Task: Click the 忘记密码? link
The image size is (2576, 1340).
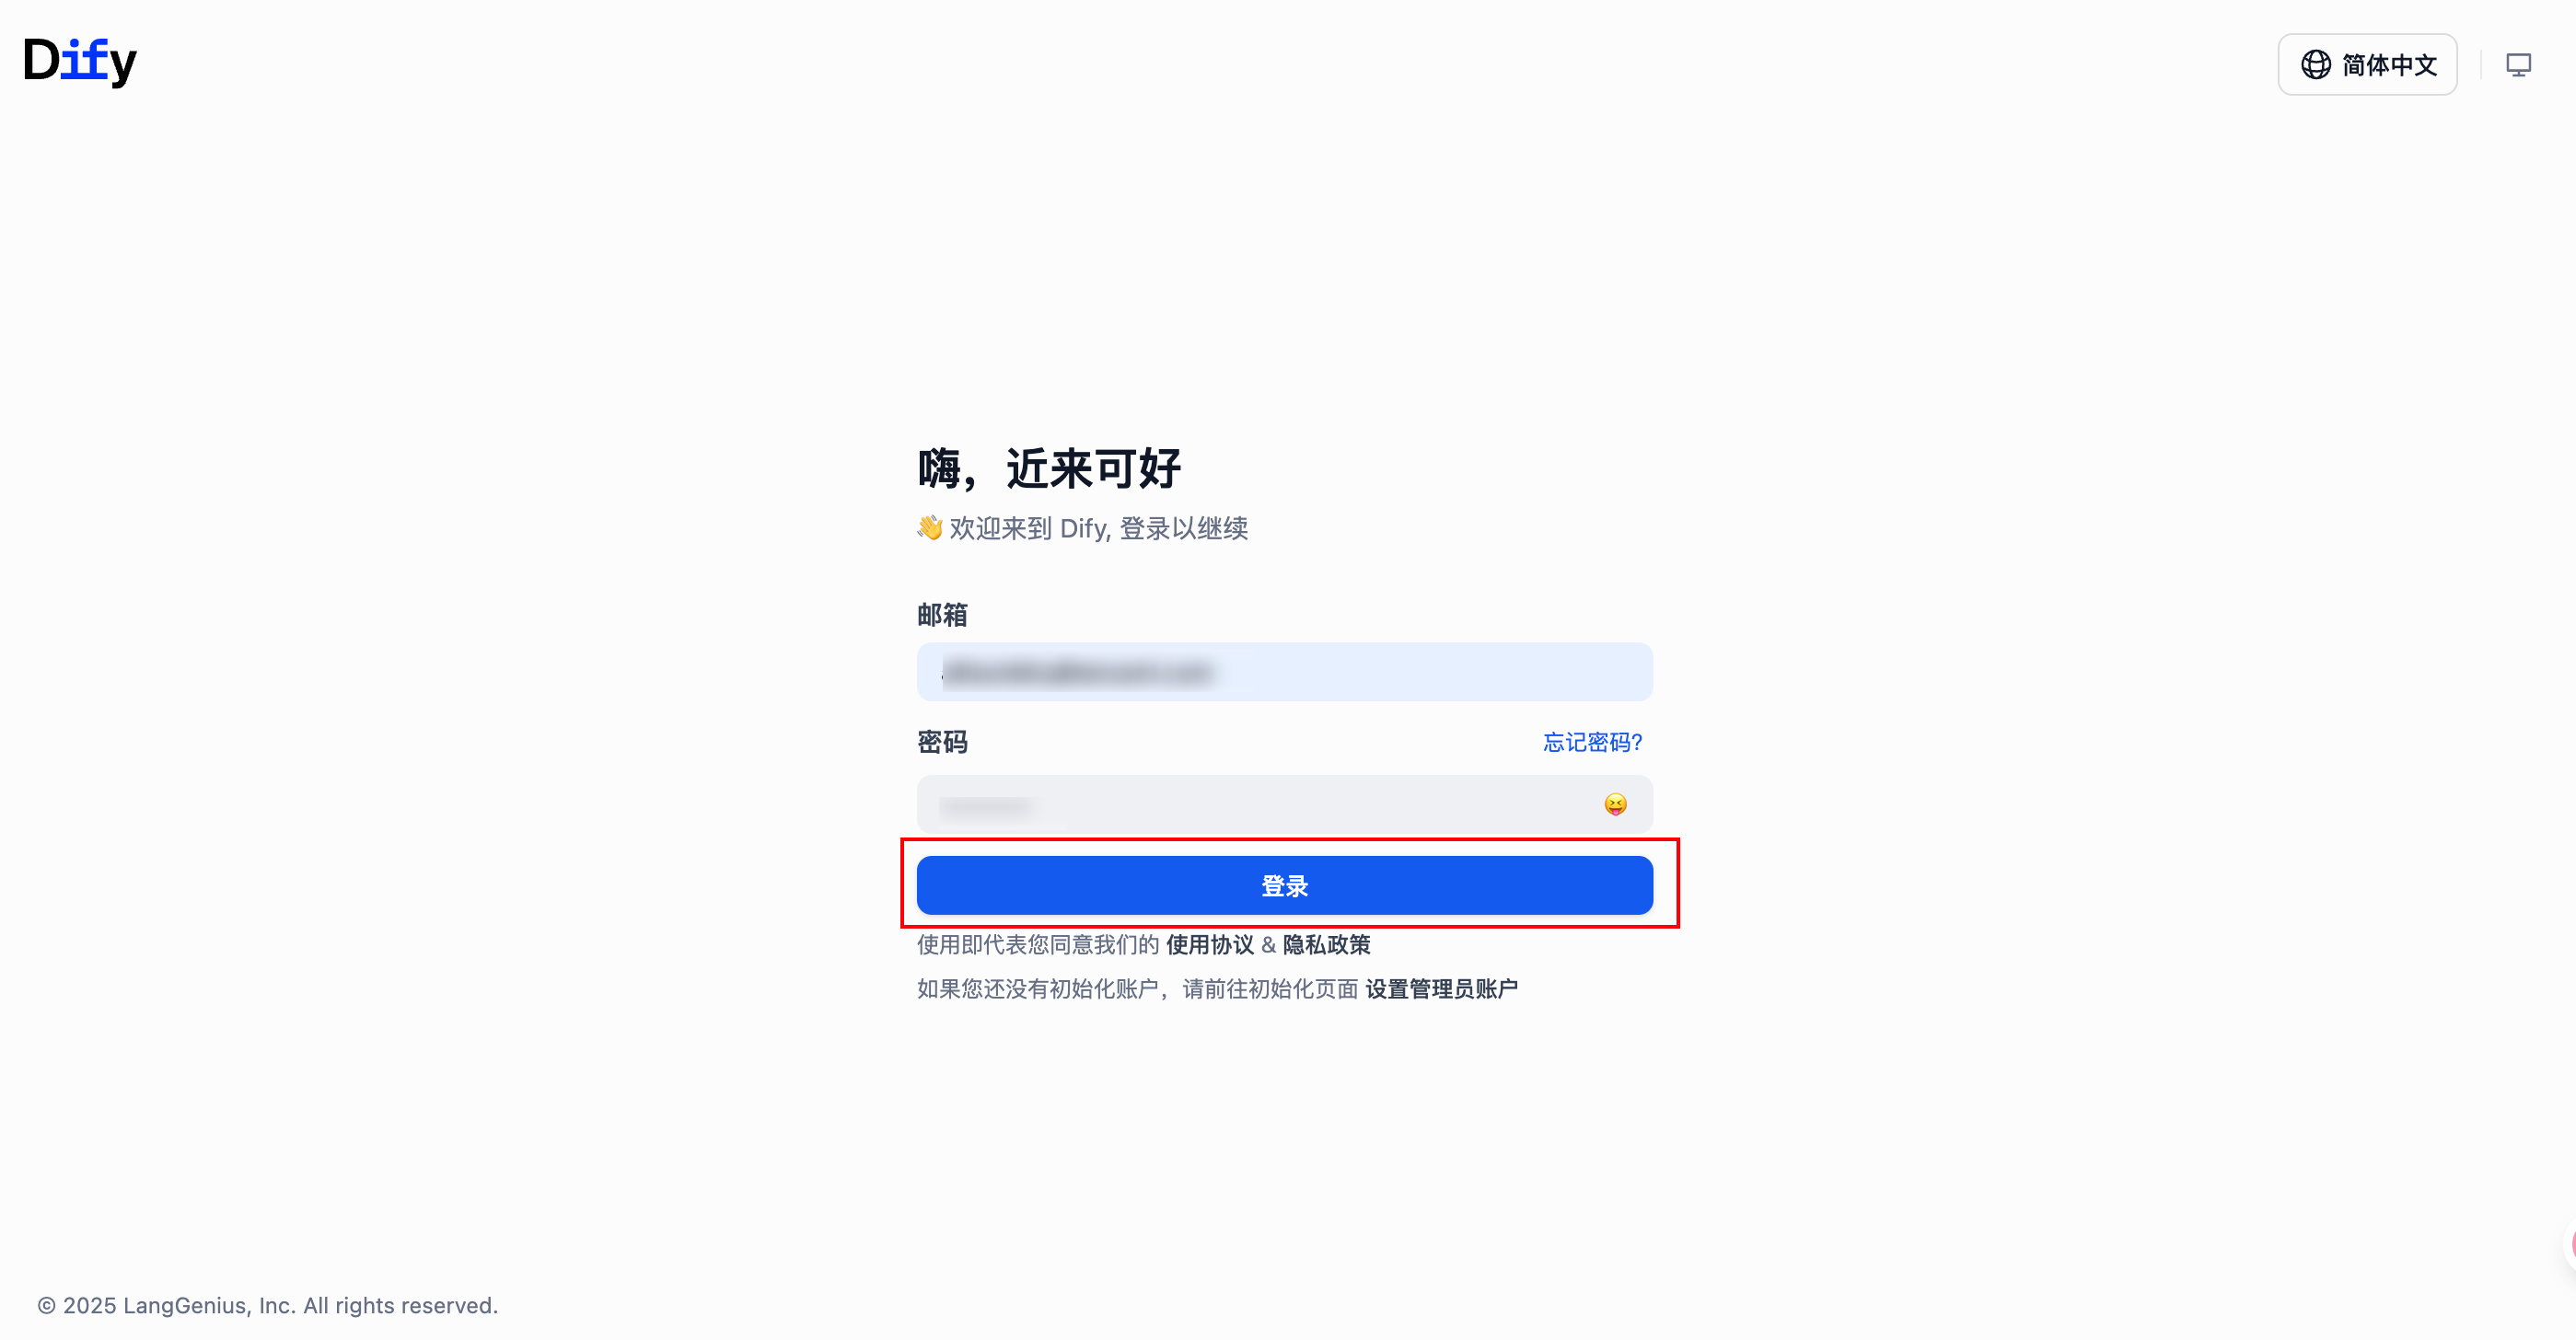Action: 1592,742
